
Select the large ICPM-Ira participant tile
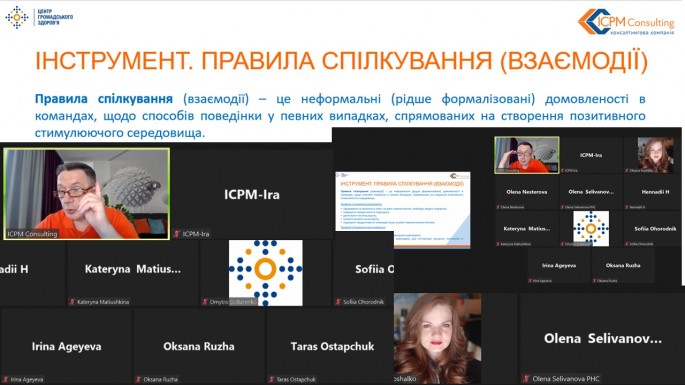click(x=252, y=194)
